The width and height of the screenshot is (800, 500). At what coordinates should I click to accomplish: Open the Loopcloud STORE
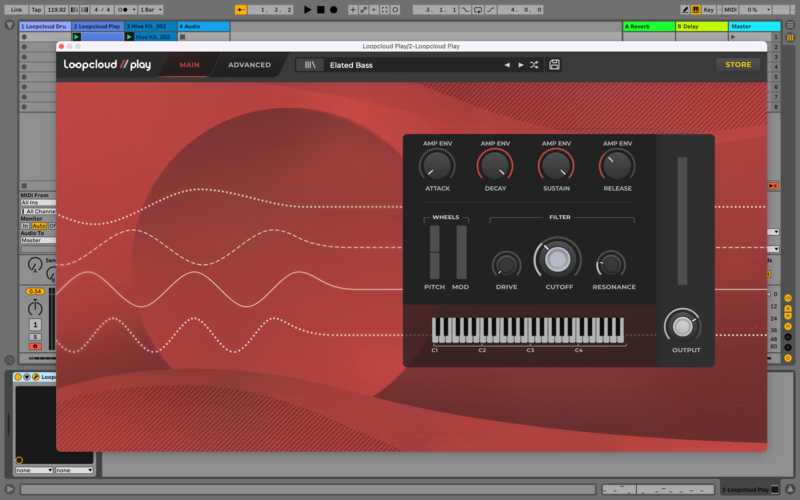(x=738, y=65)
